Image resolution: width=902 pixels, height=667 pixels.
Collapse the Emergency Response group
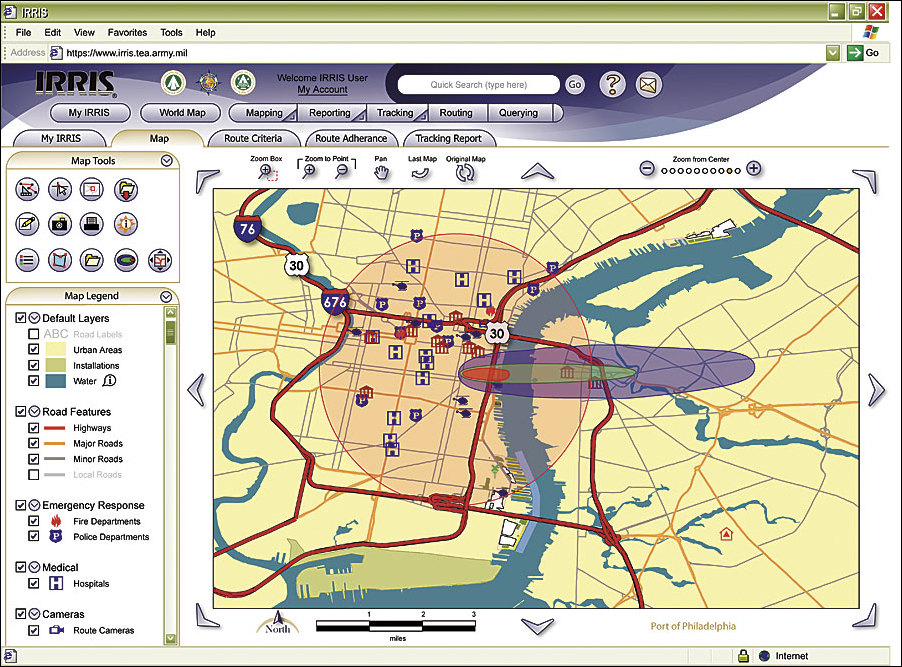pyautogui.click(x=35, y=505)
